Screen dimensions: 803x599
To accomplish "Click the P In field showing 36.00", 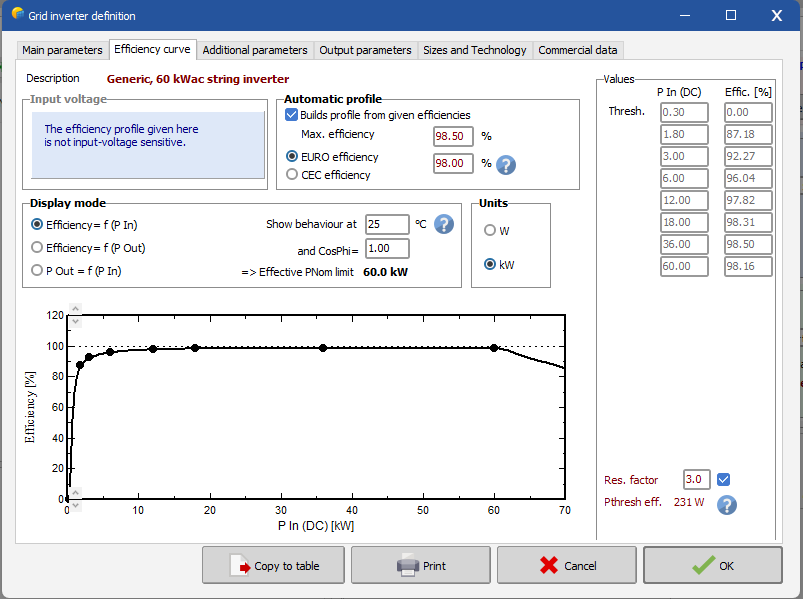I will [684, 244].
